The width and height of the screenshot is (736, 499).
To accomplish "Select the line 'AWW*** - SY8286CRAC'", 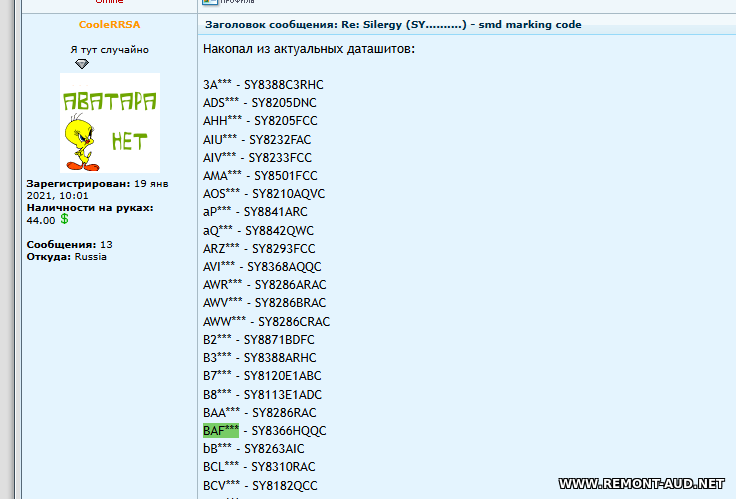I will pos(266,322).
